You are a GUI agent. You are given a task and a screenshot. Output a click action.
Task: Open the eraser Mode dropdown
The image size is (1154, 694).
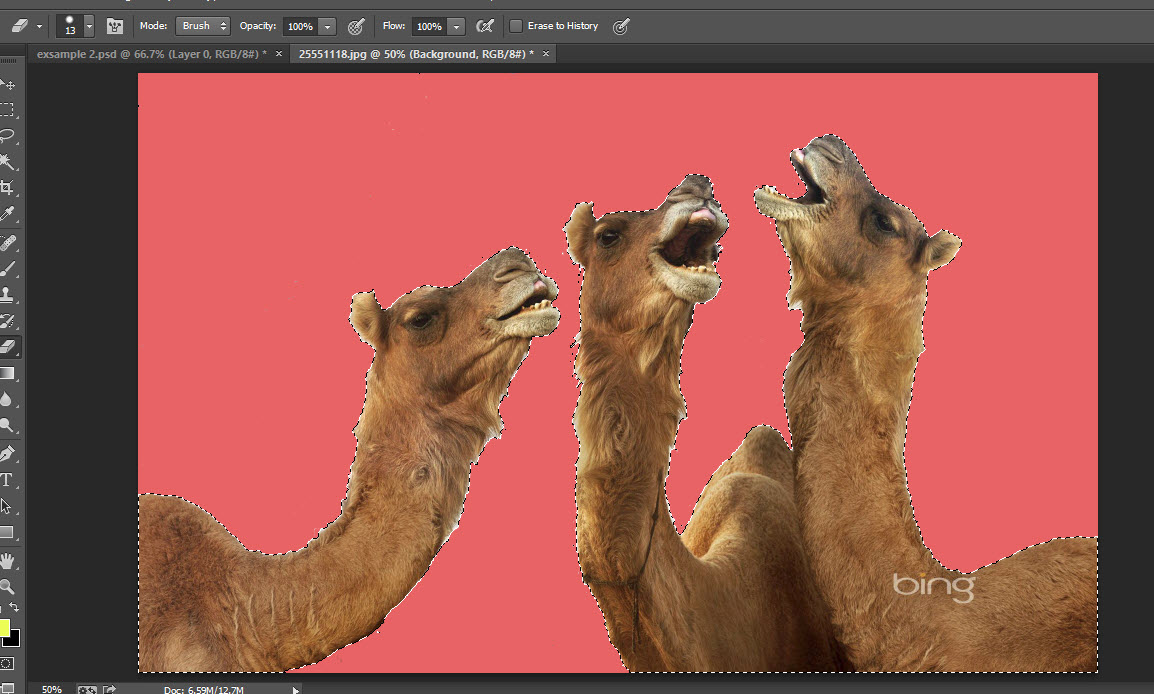point(203,26)
